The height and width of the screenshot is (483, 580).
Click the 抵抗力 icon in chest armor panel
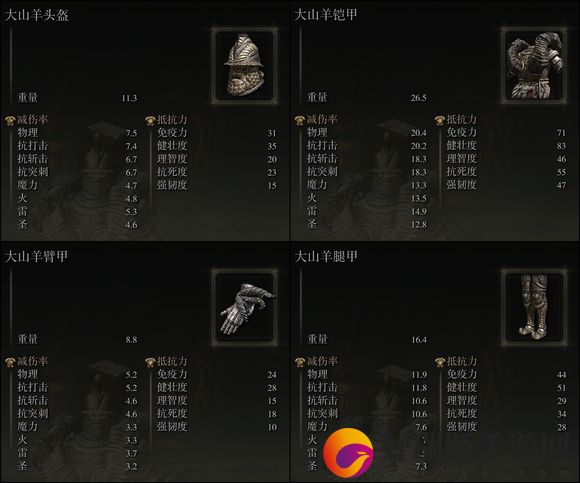pos(439,120)
